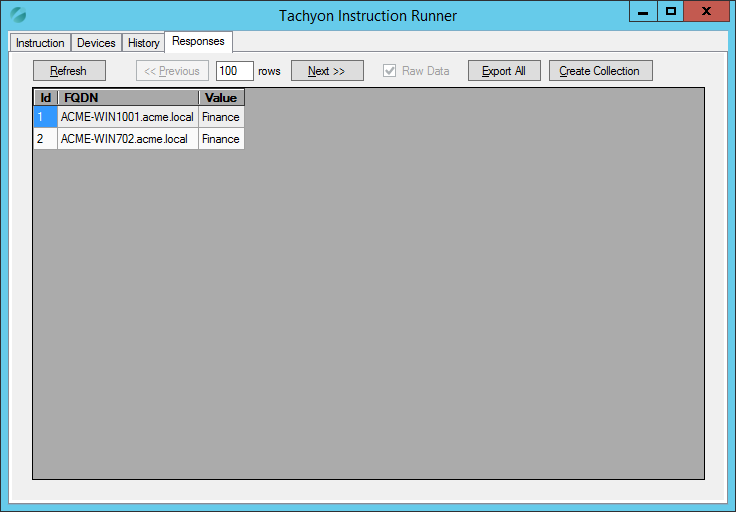This screenshot has width=736, height=512.
Task: Click the Previous page button
Action: tap(172, 71)
